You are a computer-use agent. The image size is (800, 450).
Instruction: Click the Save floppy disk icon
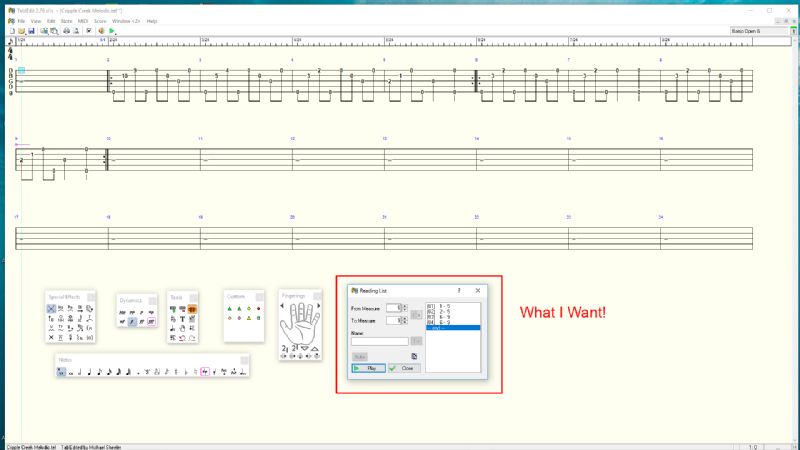click(x=31, y=31)
